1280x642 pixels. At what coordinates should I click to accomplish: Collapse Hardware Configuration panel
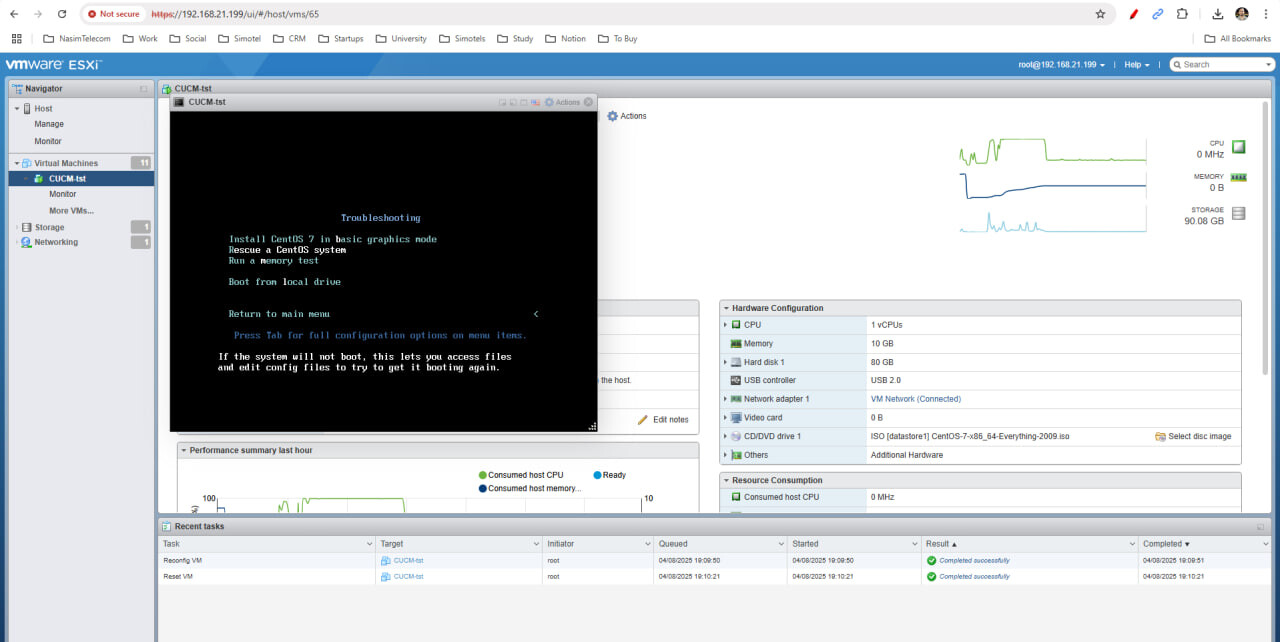coord(726,308)
